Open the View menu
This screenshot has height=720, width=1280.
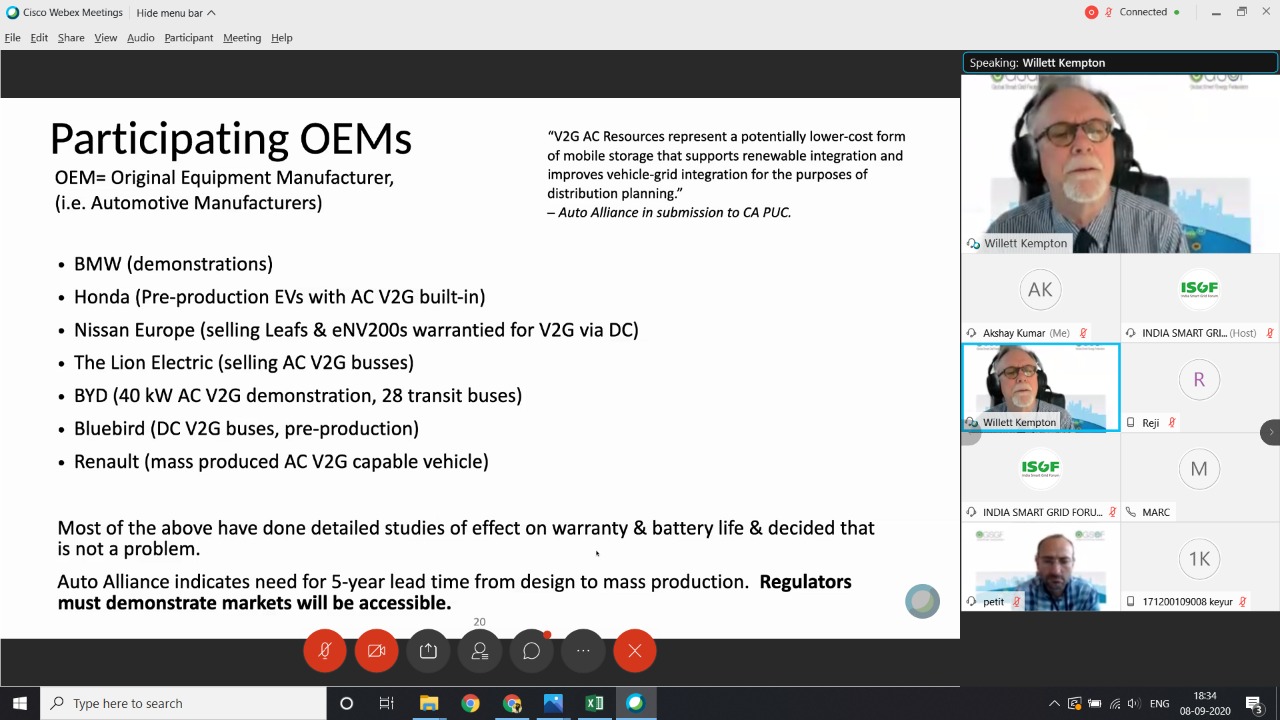click(x=105, y=37)
